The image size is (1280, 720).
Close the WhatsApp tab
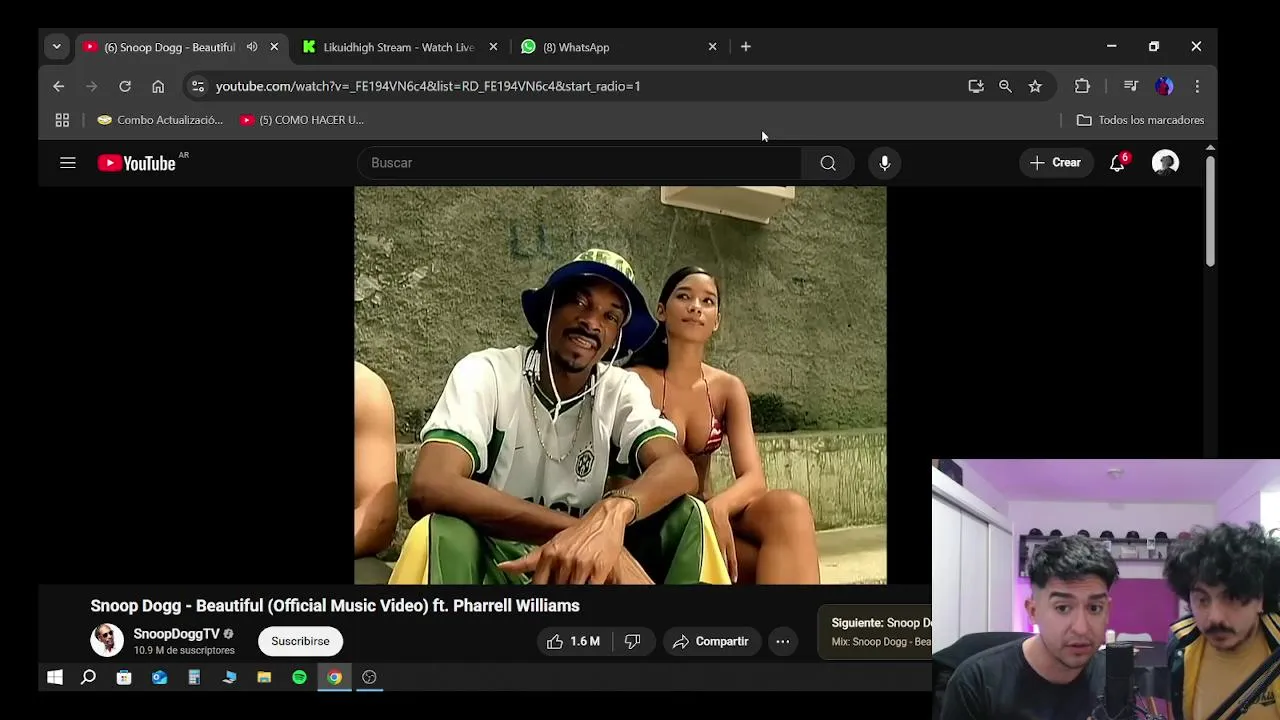pos(712,47)
